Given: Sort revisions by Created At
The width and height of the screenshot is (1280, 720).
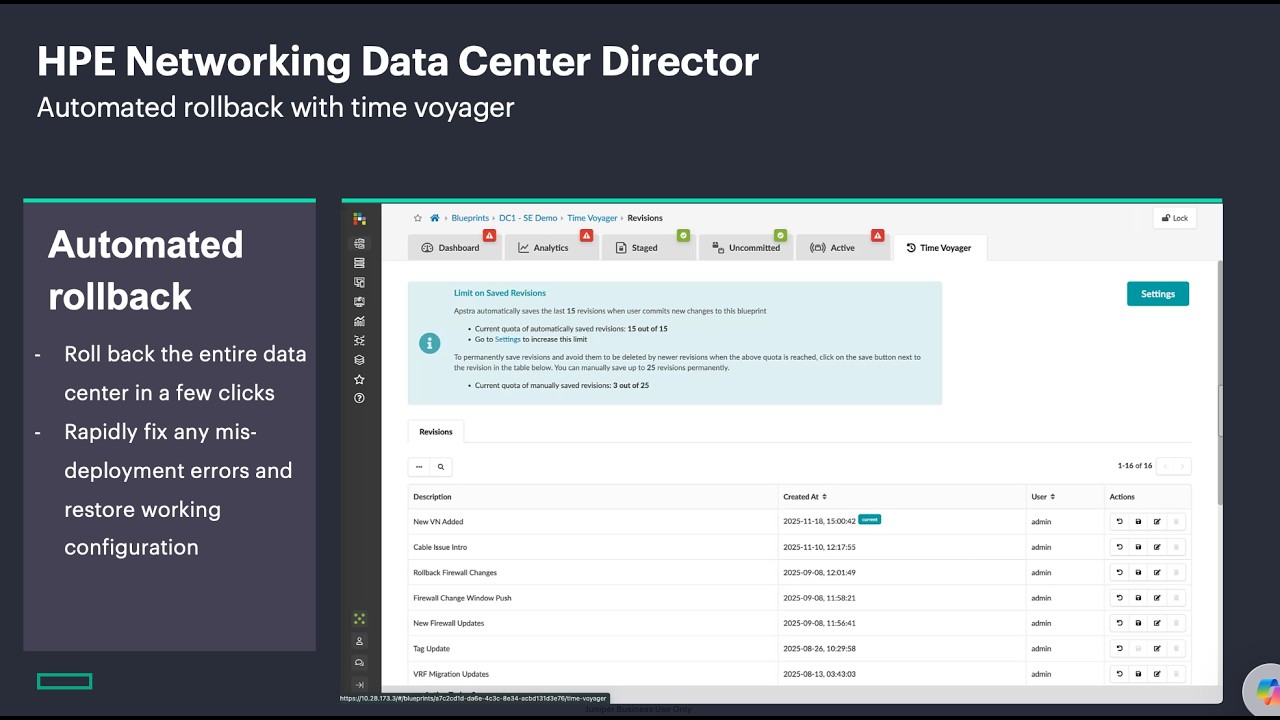Looking at the screenshot, I should pyautogui.click(x=805, y=497).
